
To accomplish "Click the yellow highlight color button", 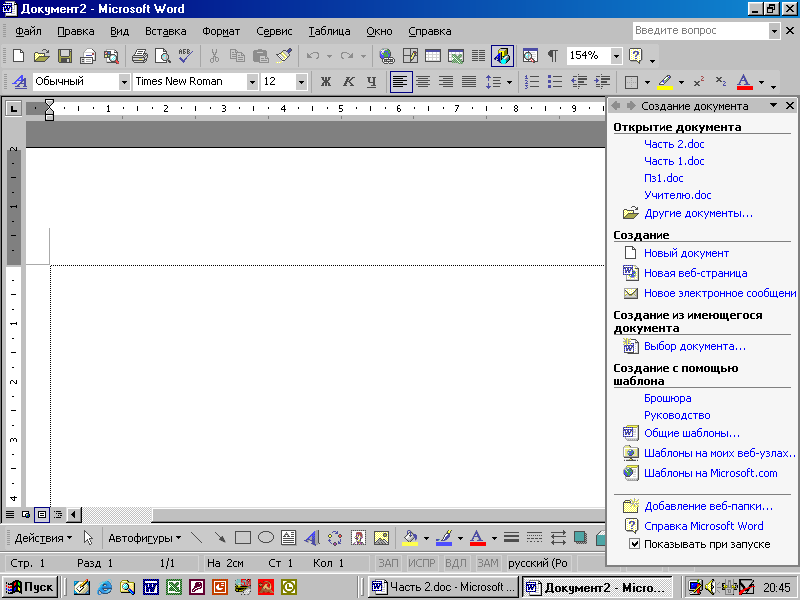I will 665,82.
